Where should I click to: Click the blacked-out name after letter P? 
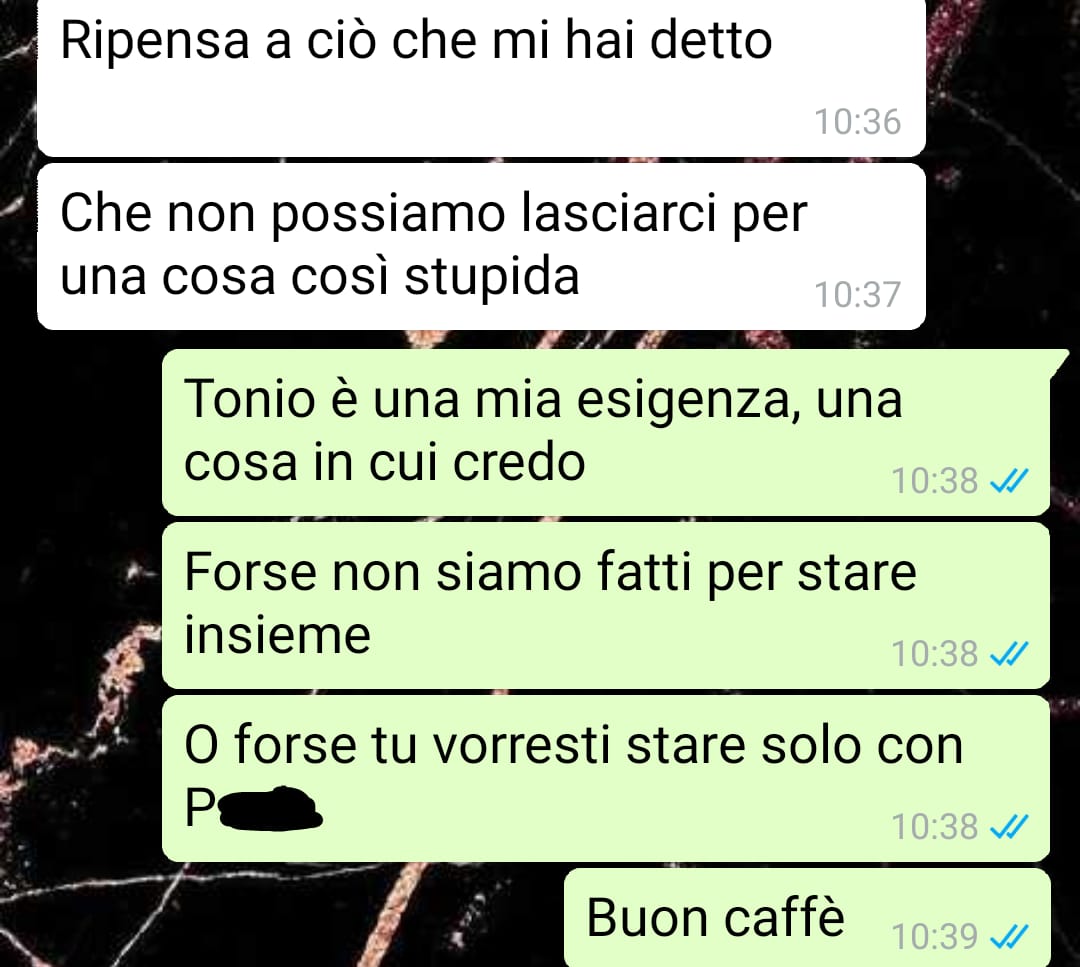click(269, 809)
